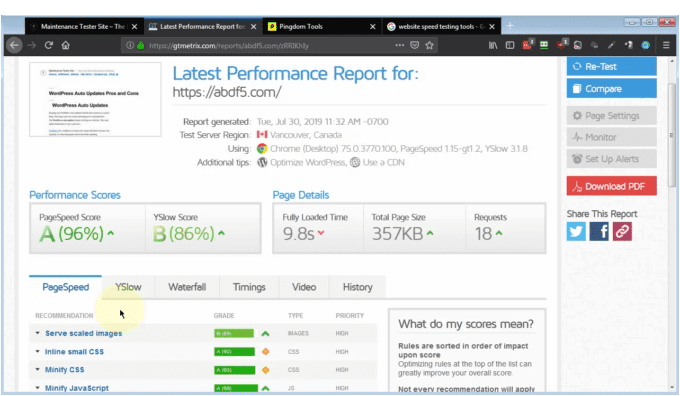Share report via Facebook icon
Image resolution: width=680 pixels, height=396 pixels.
(x=599, y=232)
